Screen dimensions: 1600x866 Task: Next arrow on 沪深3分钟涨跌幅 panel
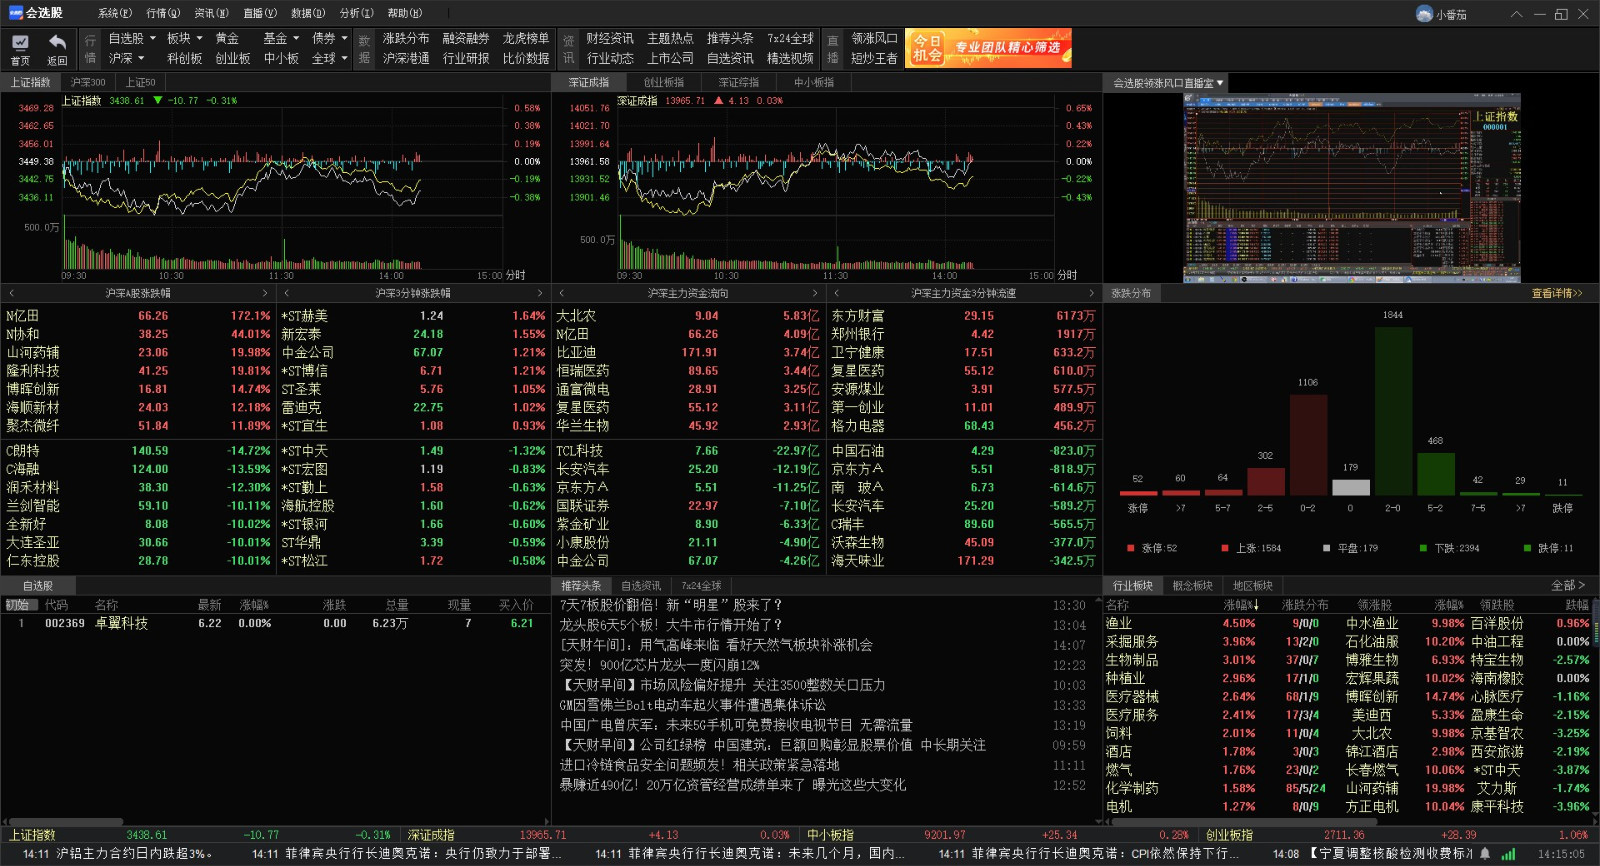(x=540, y=293)
